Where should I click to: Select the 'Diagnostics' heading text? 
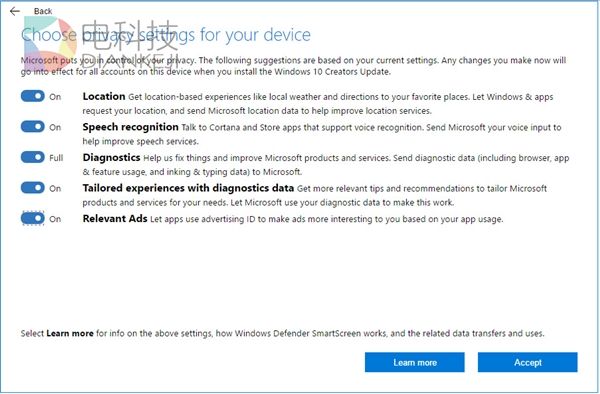click(111, 158)
